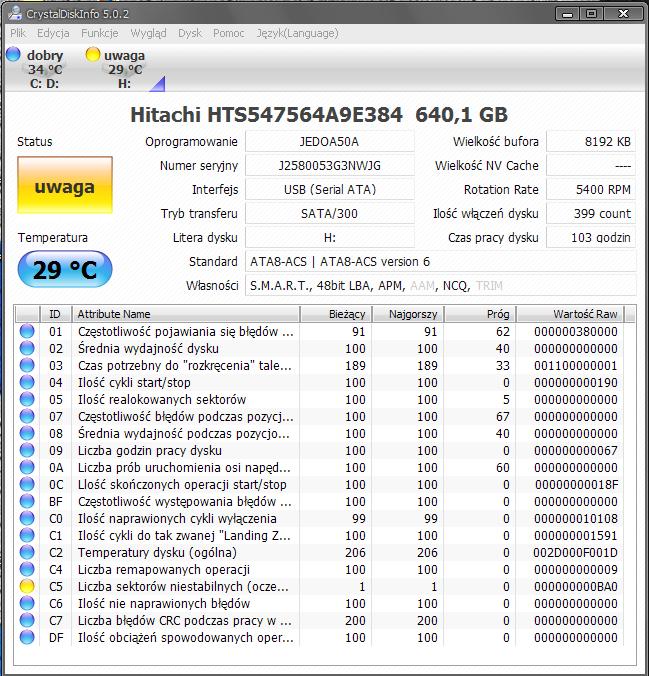Image resolution: width=649 pixels, height=676 pixels.
Task: Select 'Temperatury dysku (ogólna)' attribute name
Action: [x=157, y=553]
